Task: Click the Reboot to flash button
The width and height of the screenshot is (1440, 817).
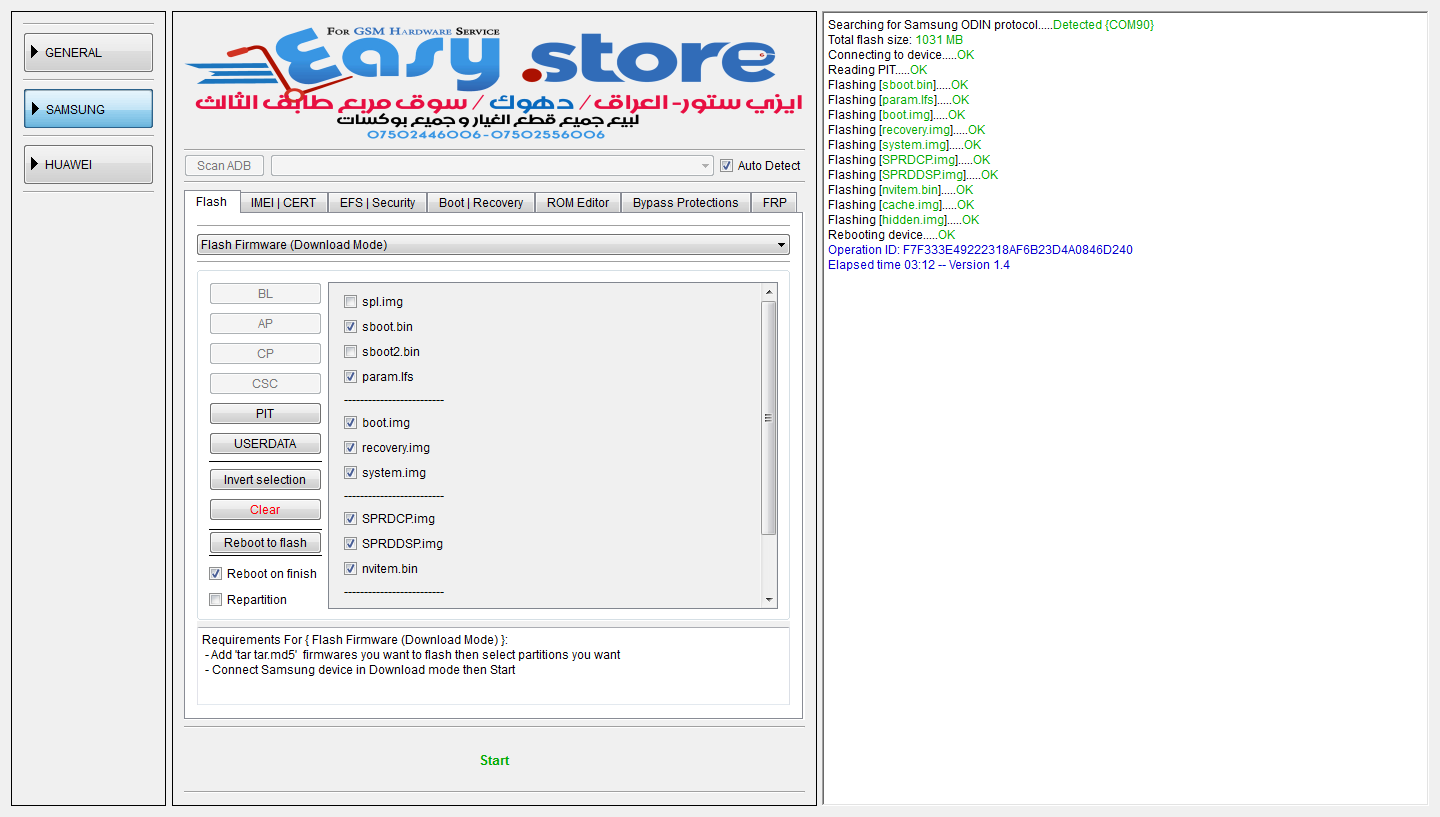Action: 265,543
